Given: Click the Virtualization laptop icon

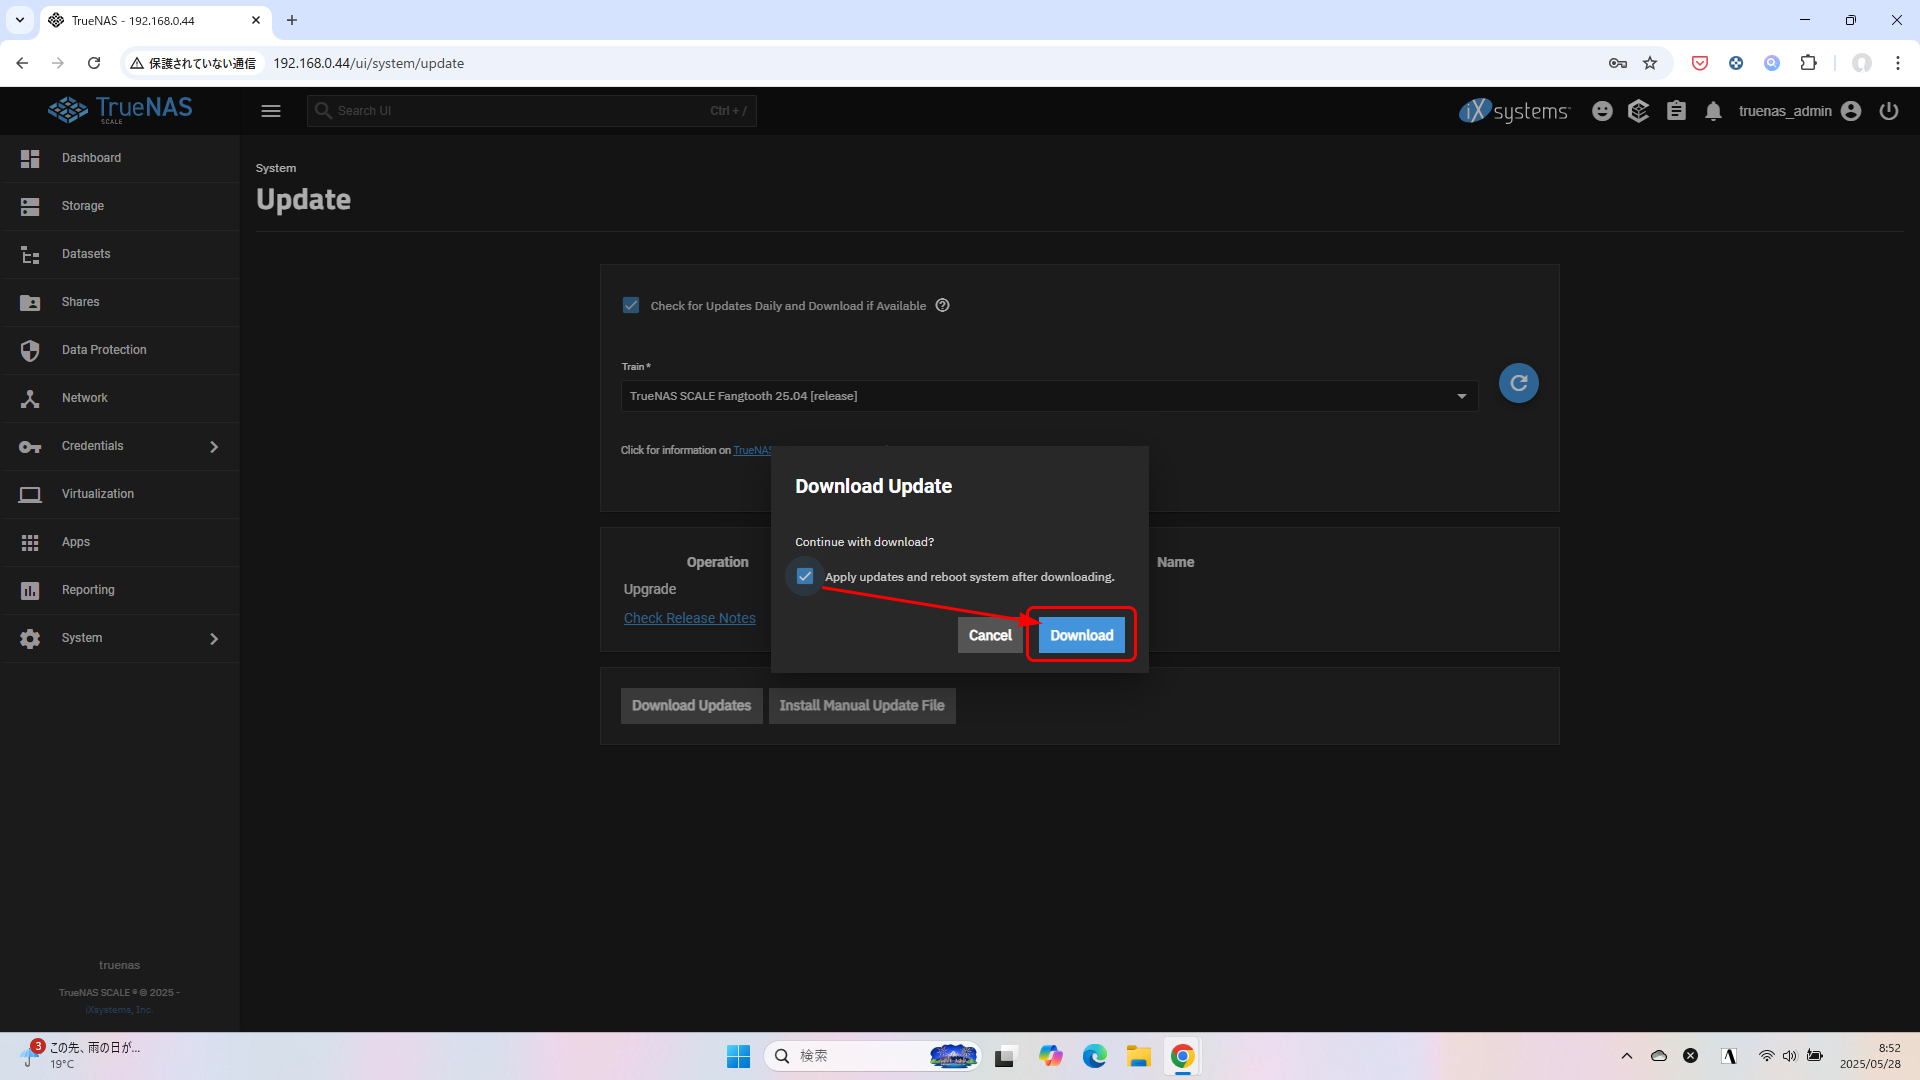Looking at the screenshot, I should coord(30,494).
